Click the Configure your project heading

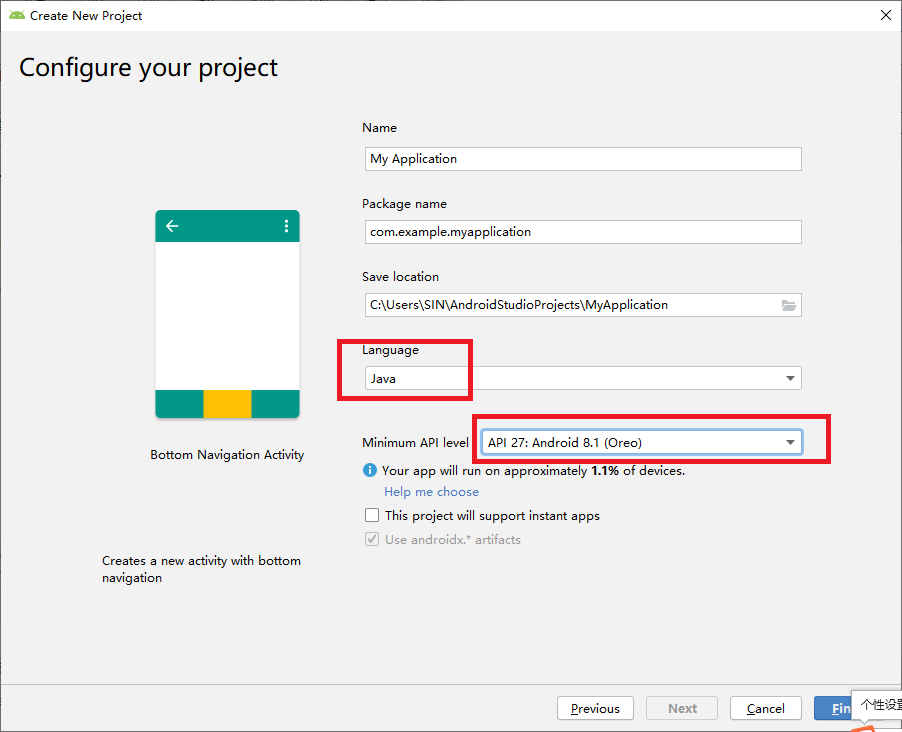pos(148,68)
